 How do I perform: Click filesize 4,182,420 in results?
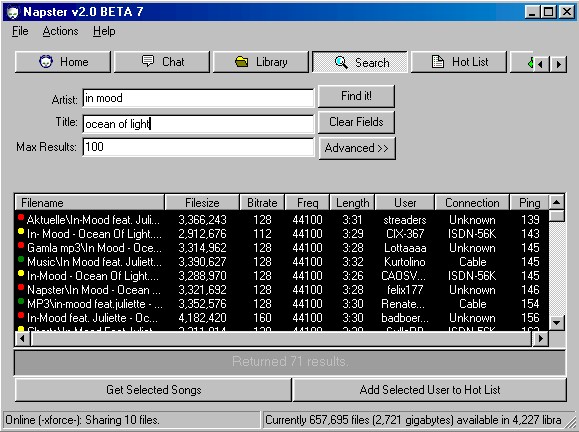[x=202, y=318]
